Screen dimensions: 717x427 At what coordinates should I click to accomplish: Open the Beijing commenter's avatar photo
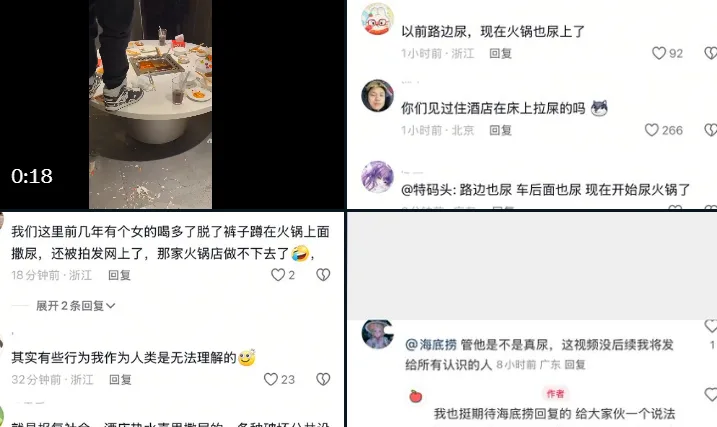pyautogui.click(x=377, y=96)
